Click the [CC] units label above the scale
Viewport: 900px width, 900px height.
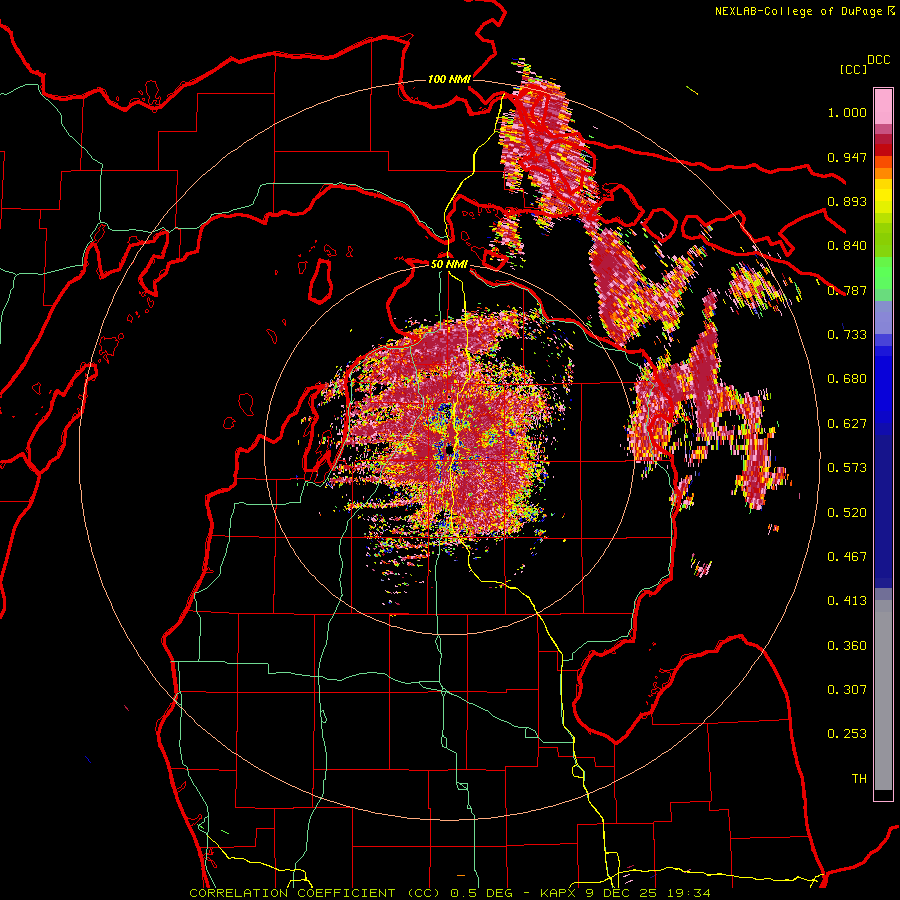[x=853, y=69]
